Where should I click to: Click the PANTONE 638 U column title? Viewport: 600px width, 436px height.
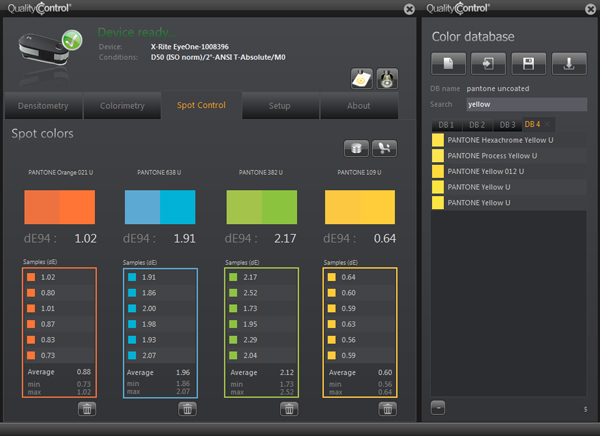pos(159,173)
